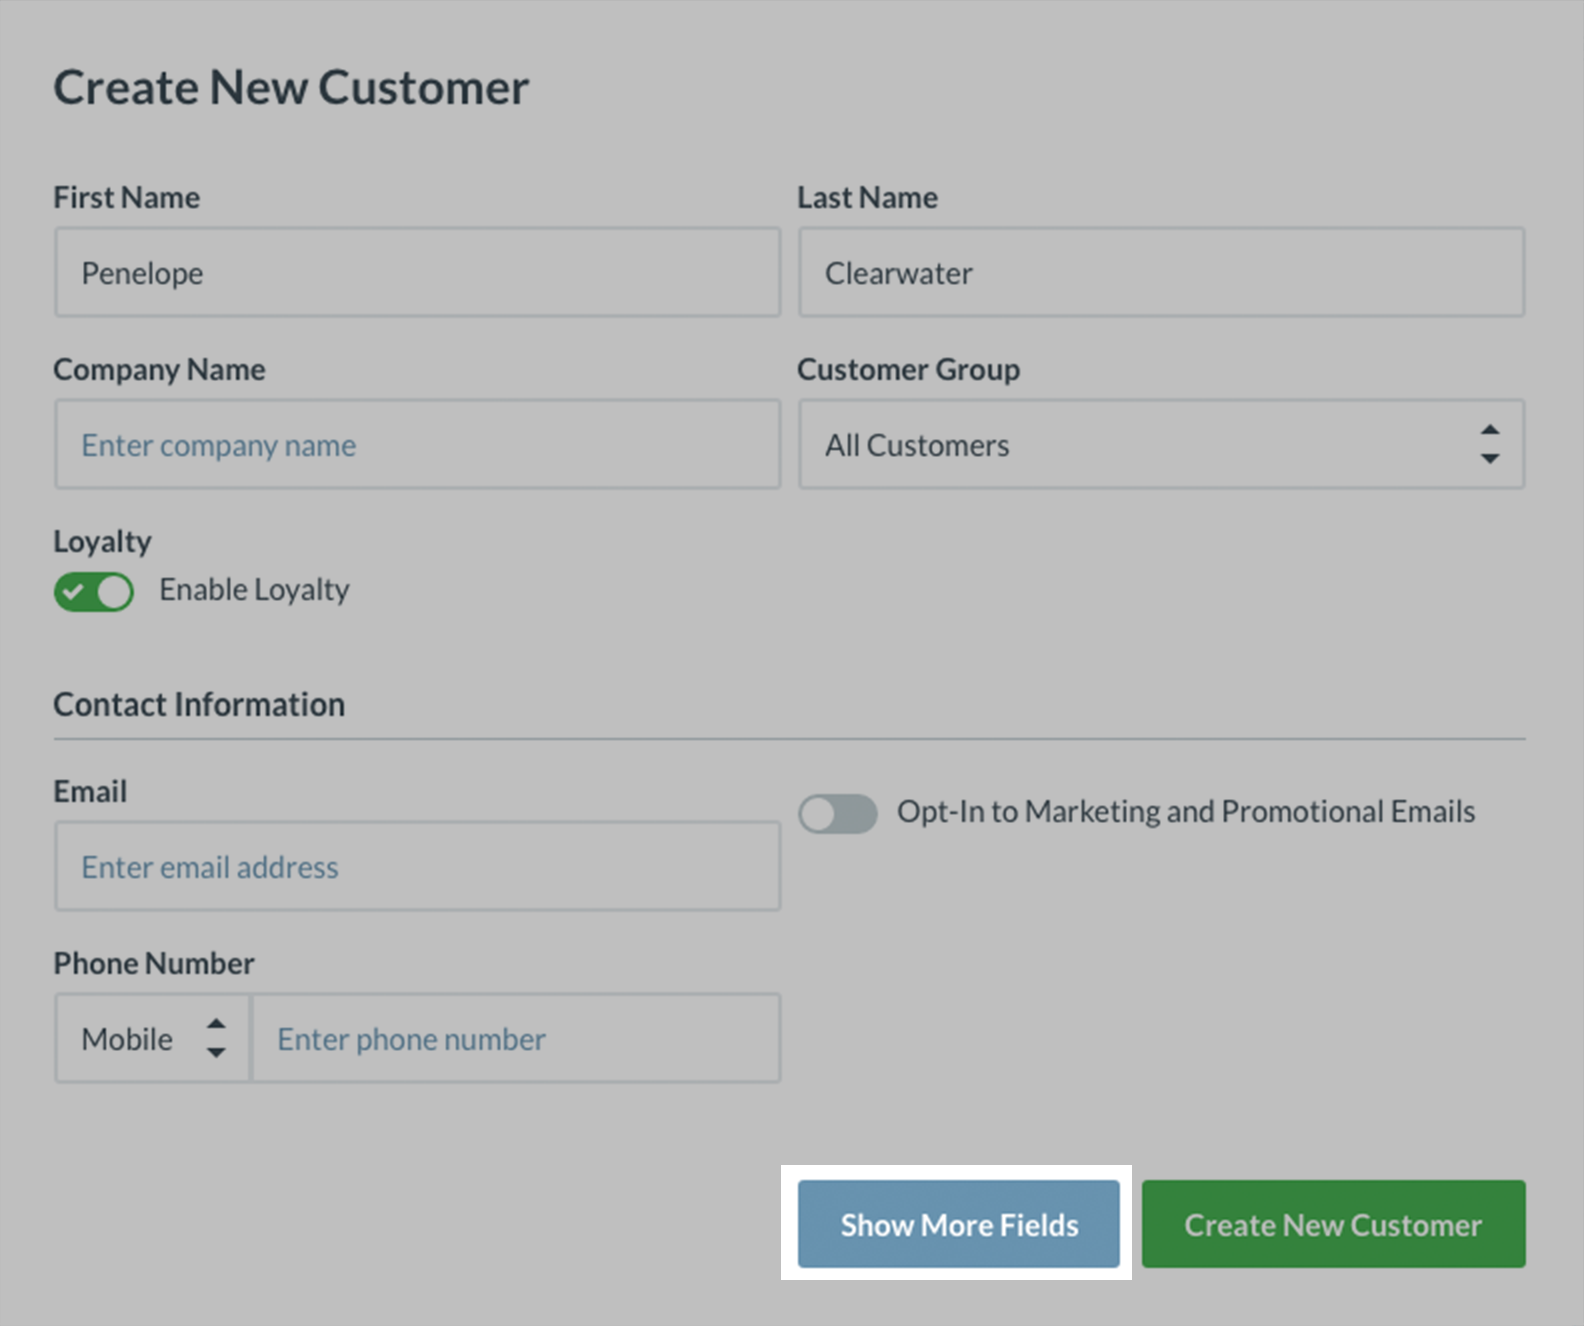Focus the Company Name input box

(417, 445)
